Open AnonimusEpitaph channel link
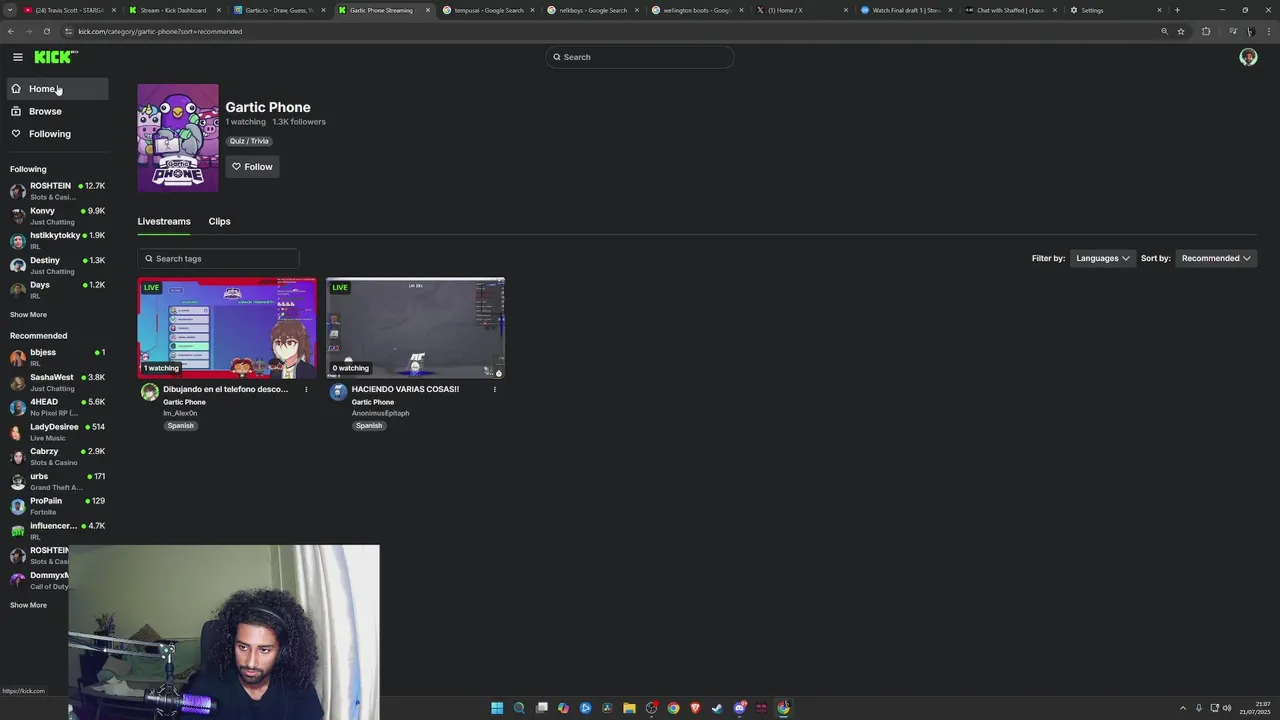Viewport: 1280px width, 720px height. point(380,413)
